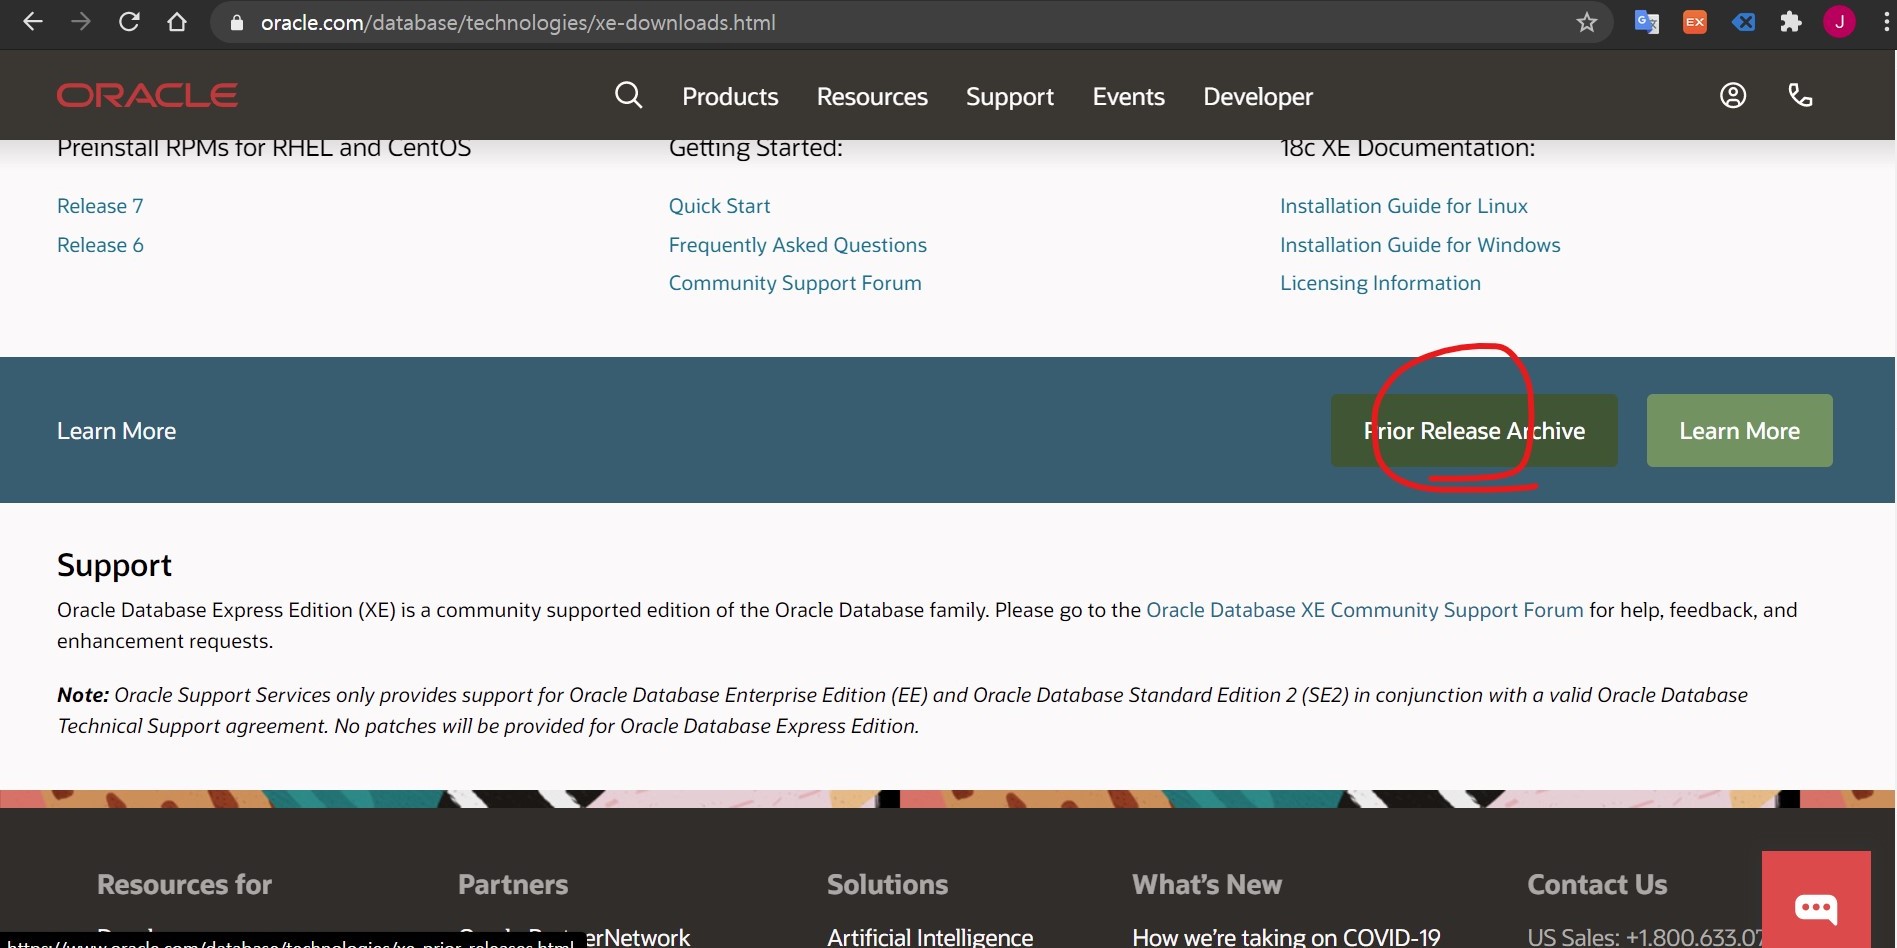1897x948 pixels.
Task: Click the Resources for footer heading
Action: pyautogui.click(x=184, y=885)
